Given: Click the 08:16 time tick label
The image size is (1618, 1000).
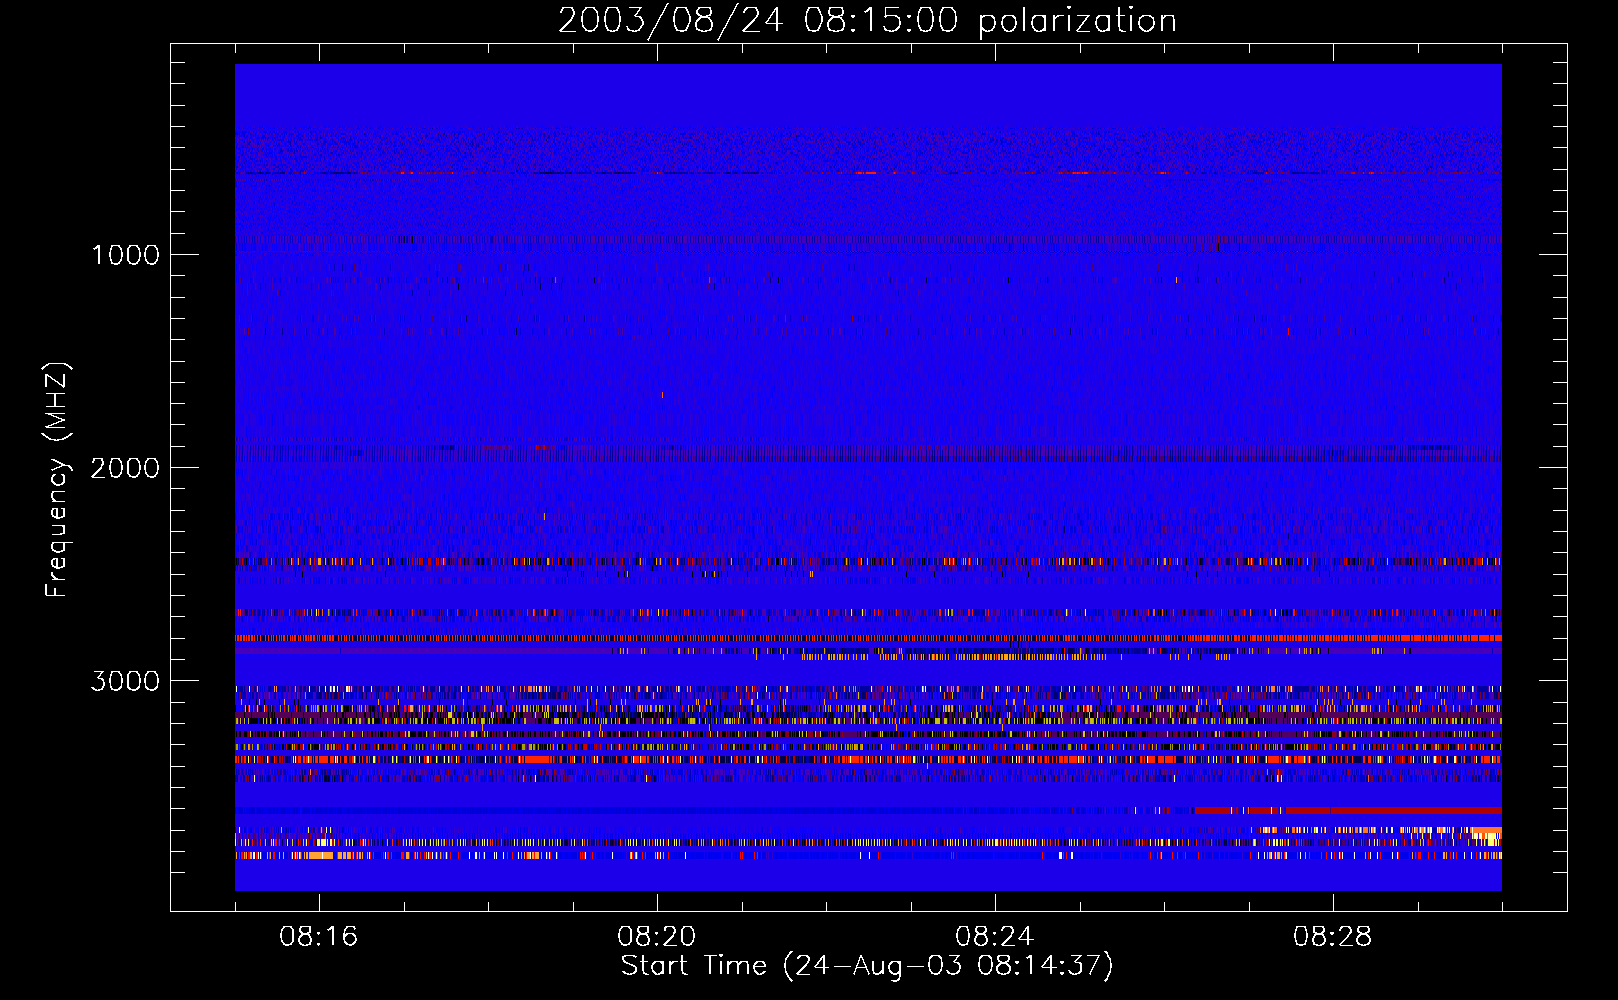Looking at the screenshot, I should (x=319, y=936).
